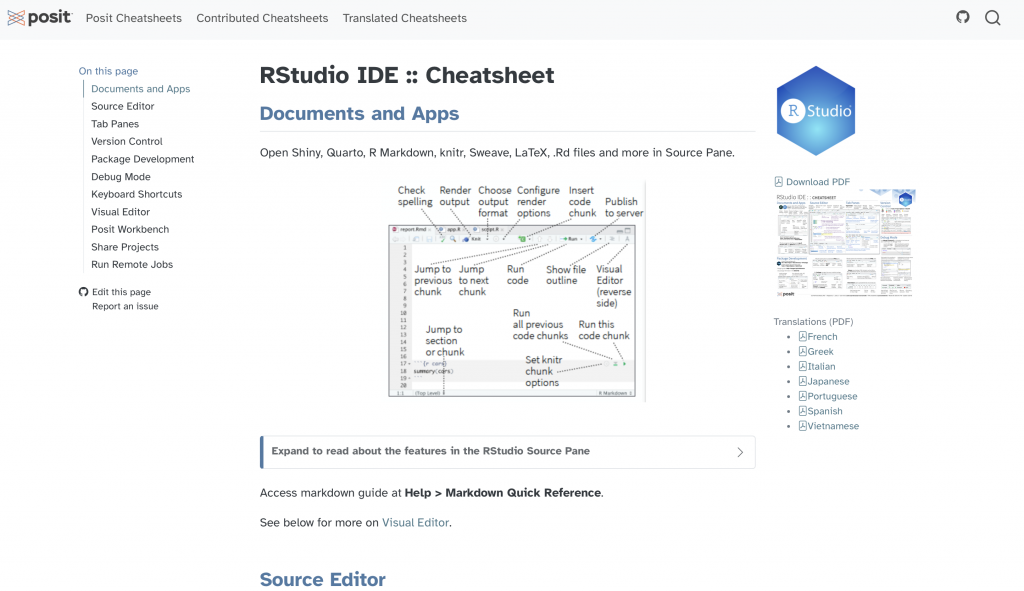Click the PDF icon next to French
The height and width of the screenshot is (591, 1024).
click(x=803, y=336)
